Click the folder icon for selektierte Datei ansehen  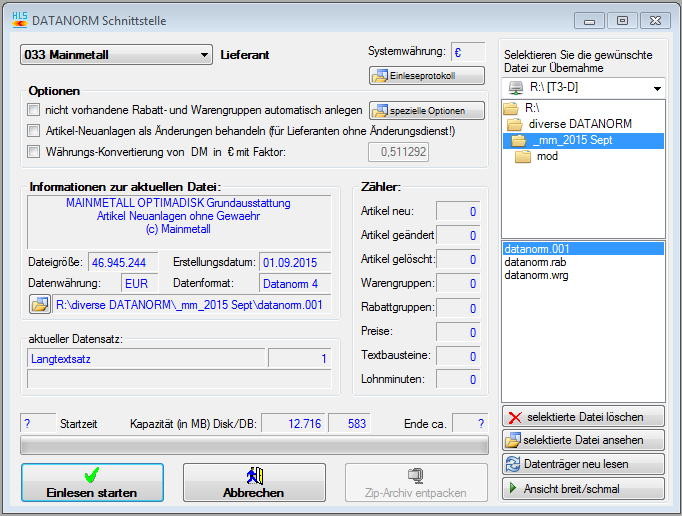pos(514,441)
